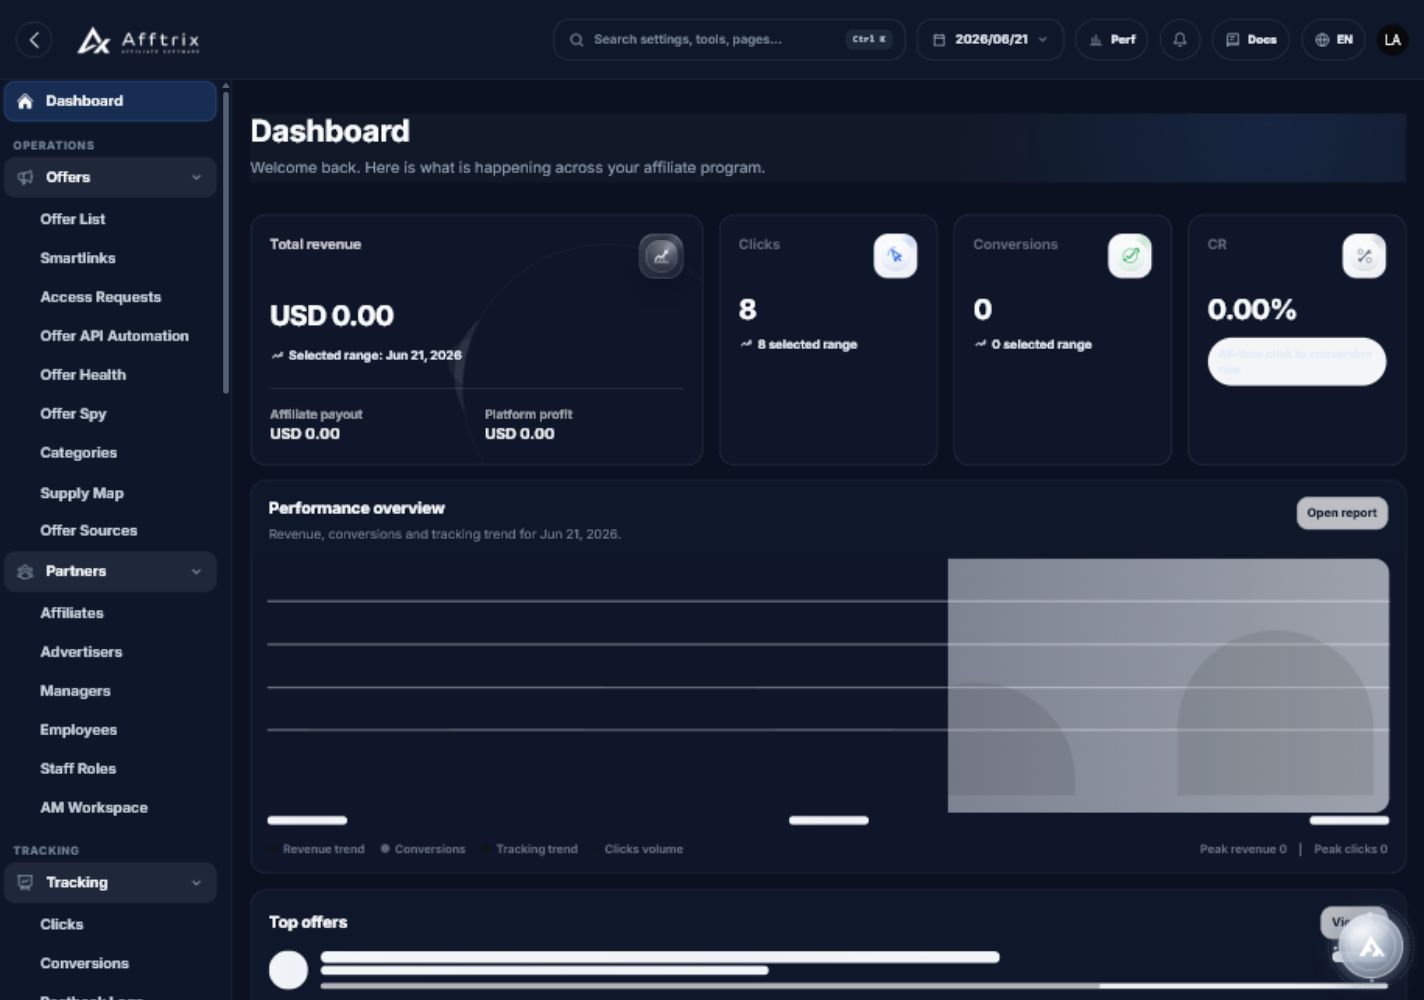Click the Tracking section icon

(x=25, y=882)
